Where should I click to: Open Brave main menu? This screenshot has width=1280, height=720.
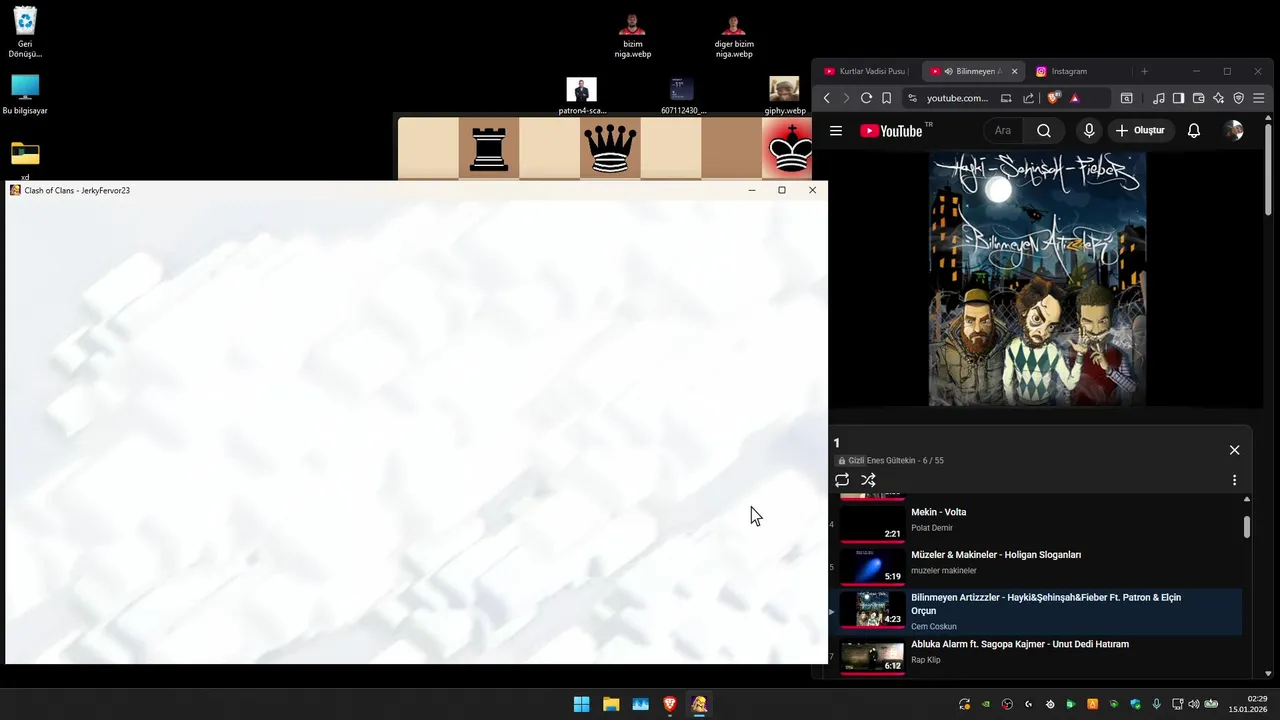click(1260, 98)
